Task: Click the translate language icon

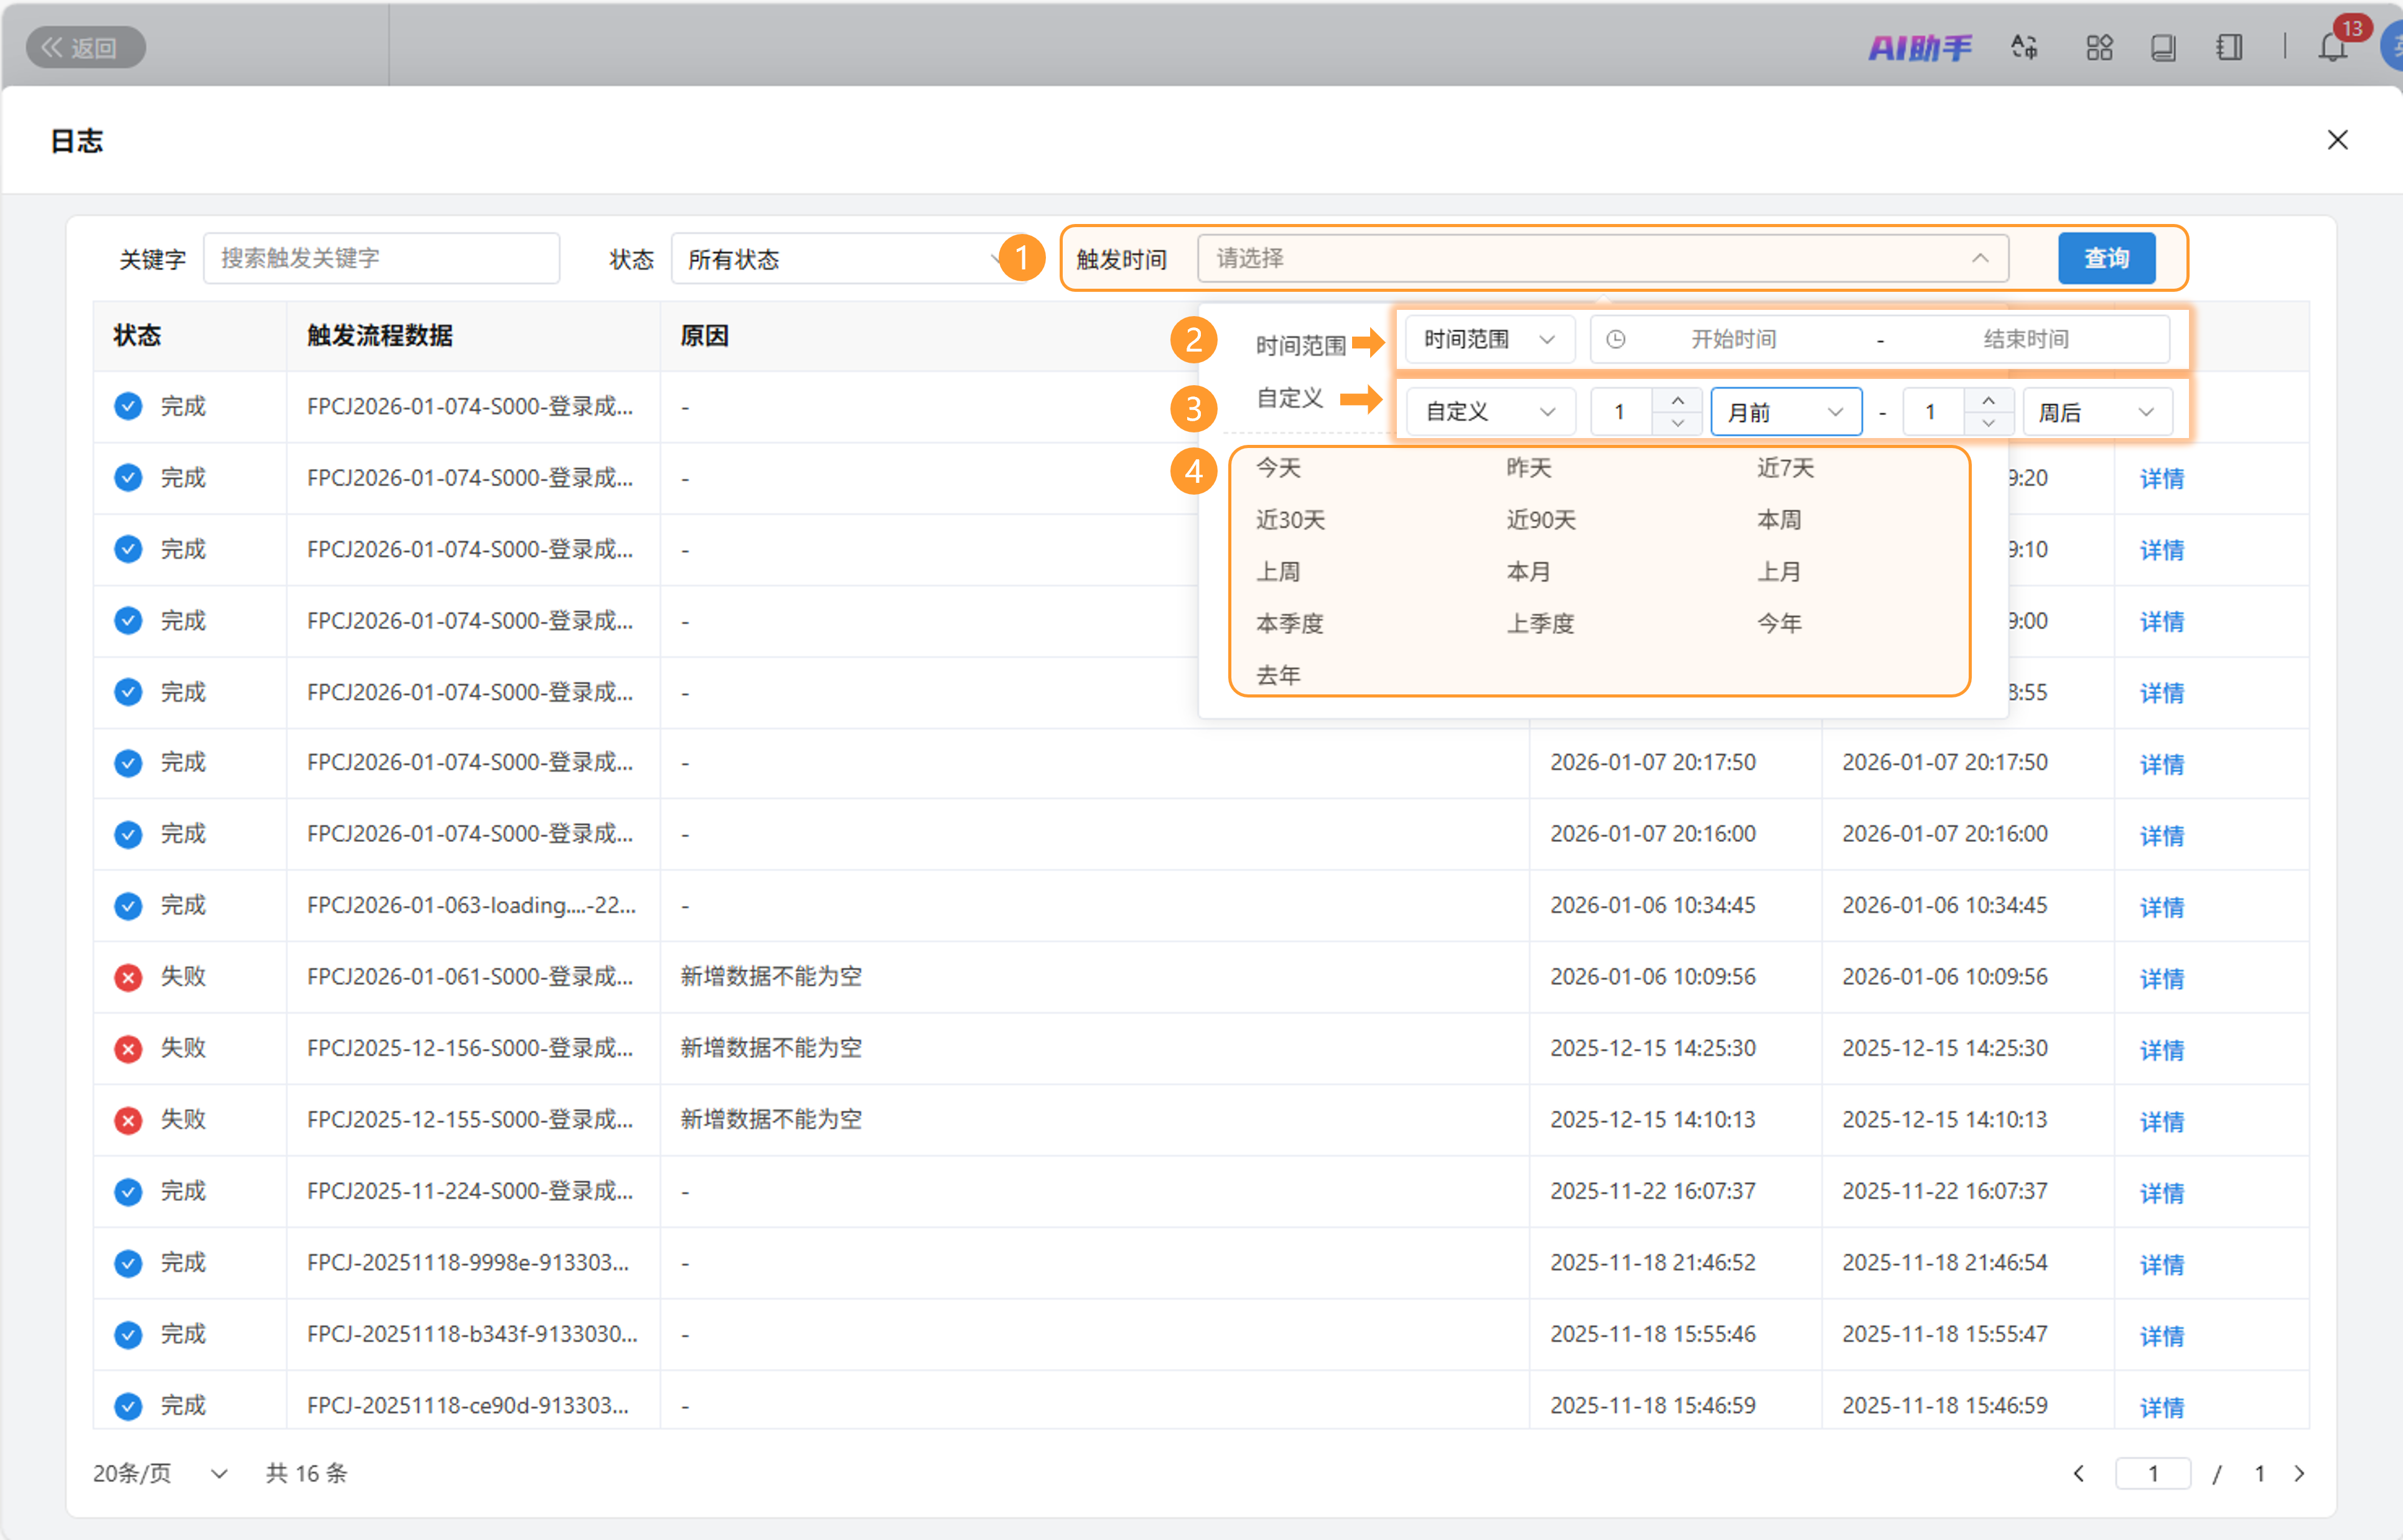Action: click(2024, 47)
